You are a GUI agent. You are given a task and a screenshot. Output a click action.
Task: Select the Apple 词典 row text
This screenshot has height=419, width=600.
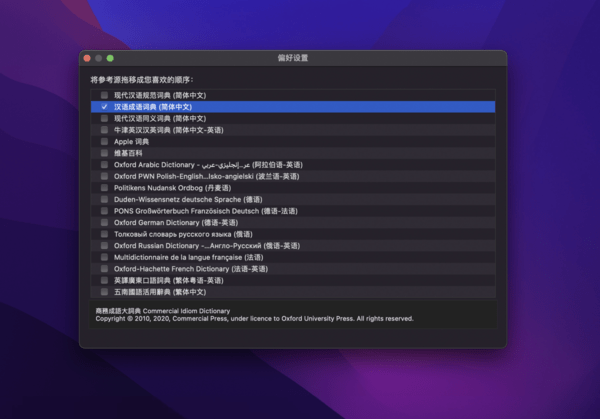coord(131,142)
